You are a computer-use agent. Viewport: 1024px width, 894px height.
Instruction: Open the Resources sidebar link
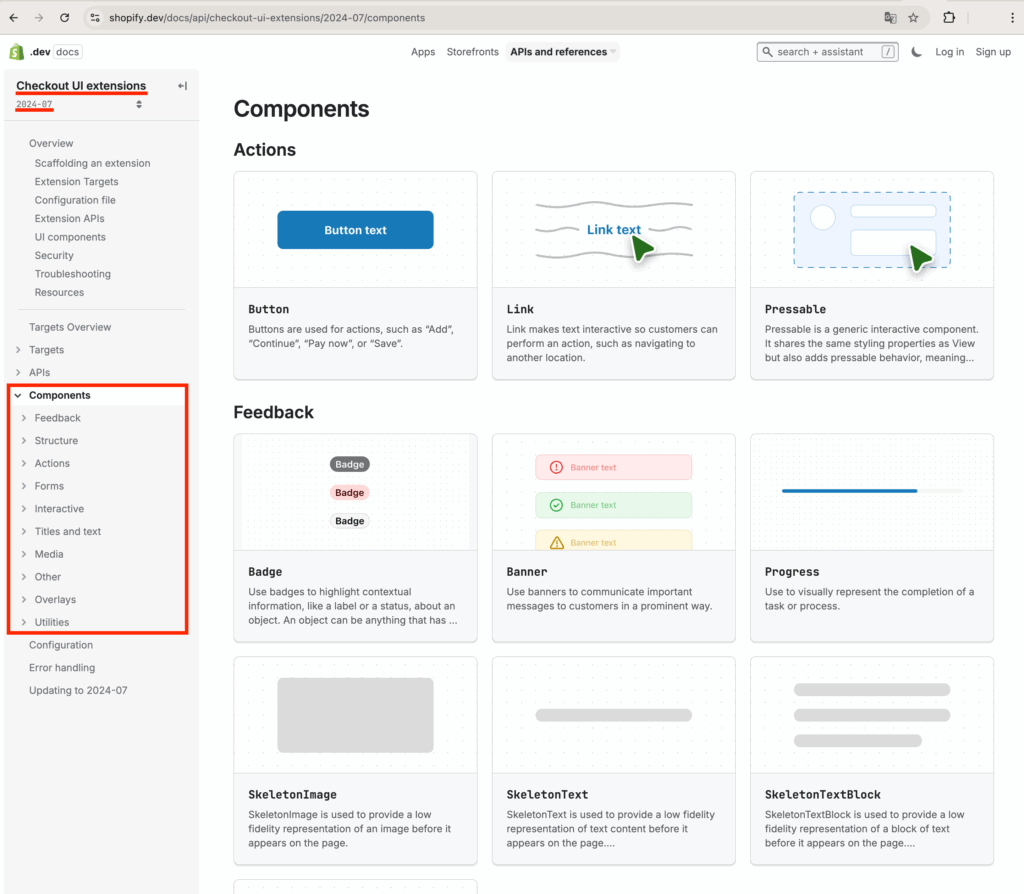click(59, 292)
